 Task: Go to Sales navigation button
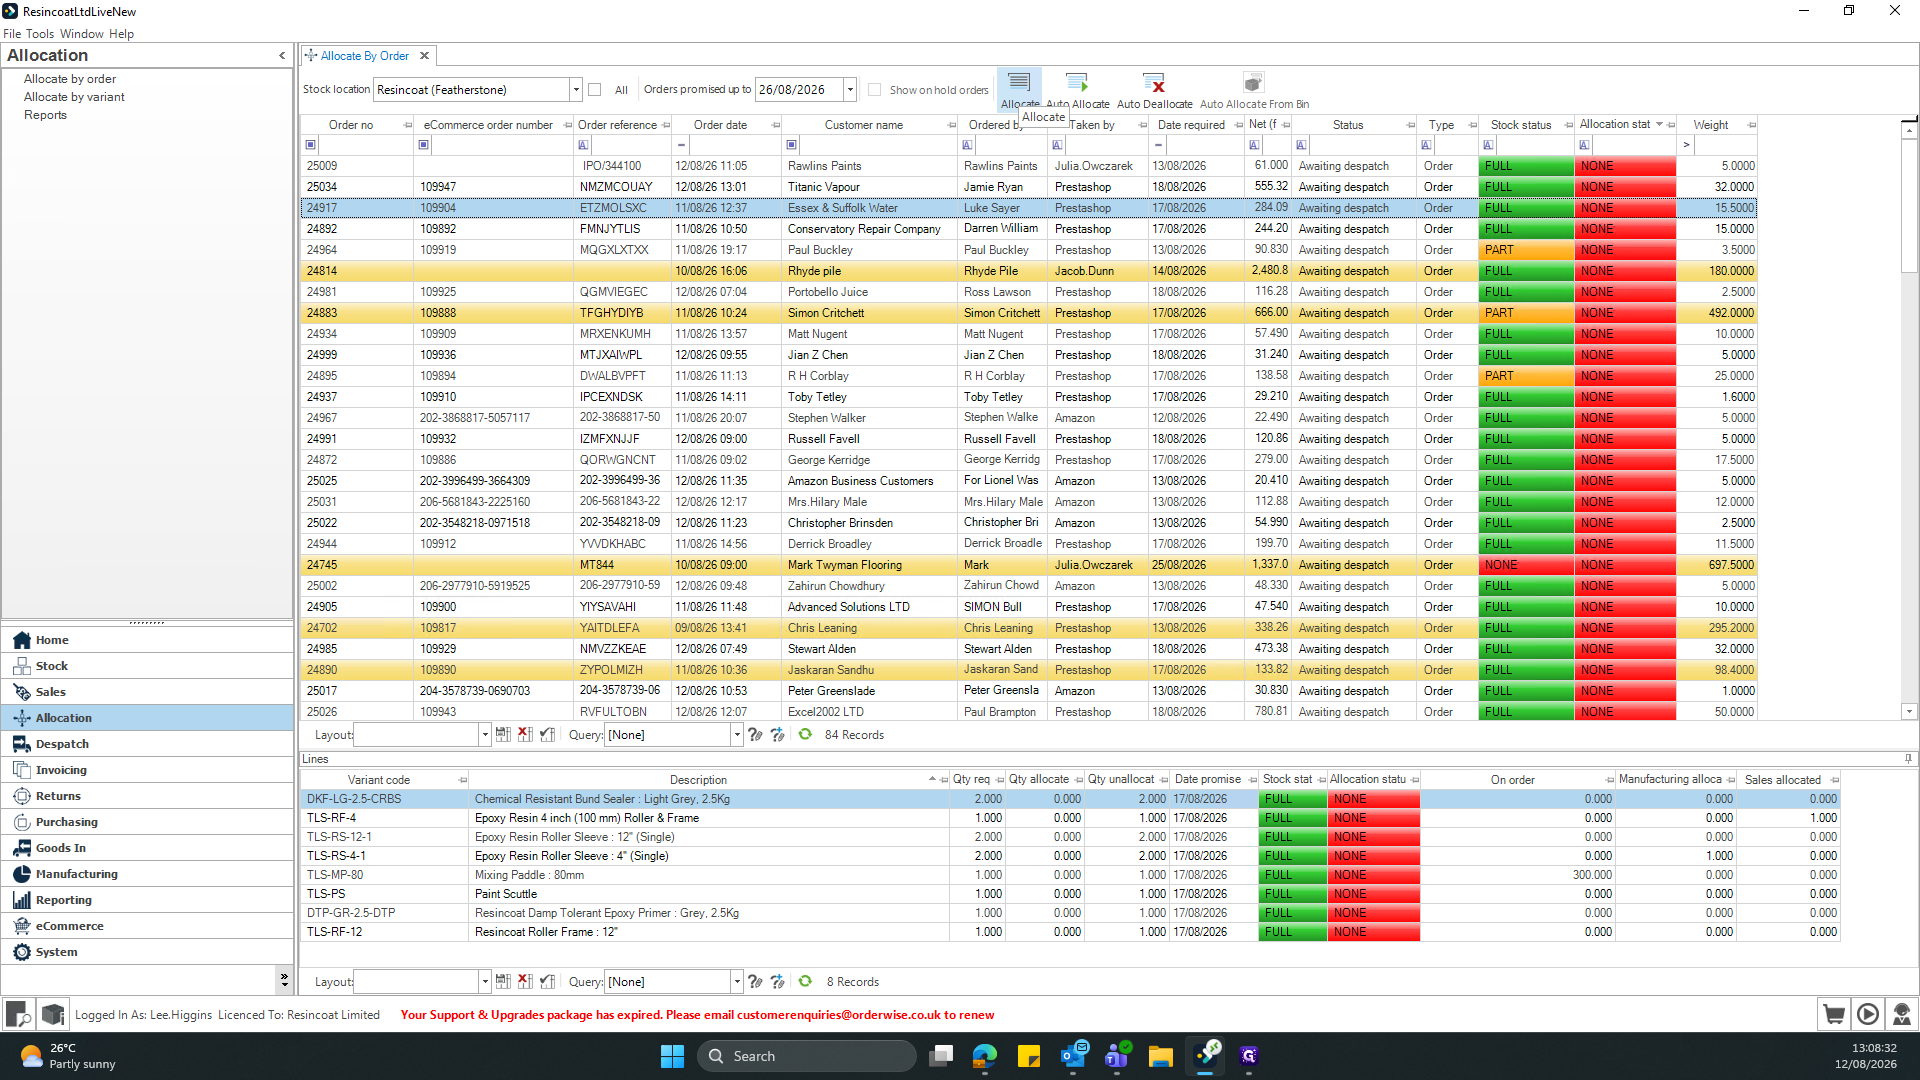pos(147,692)
